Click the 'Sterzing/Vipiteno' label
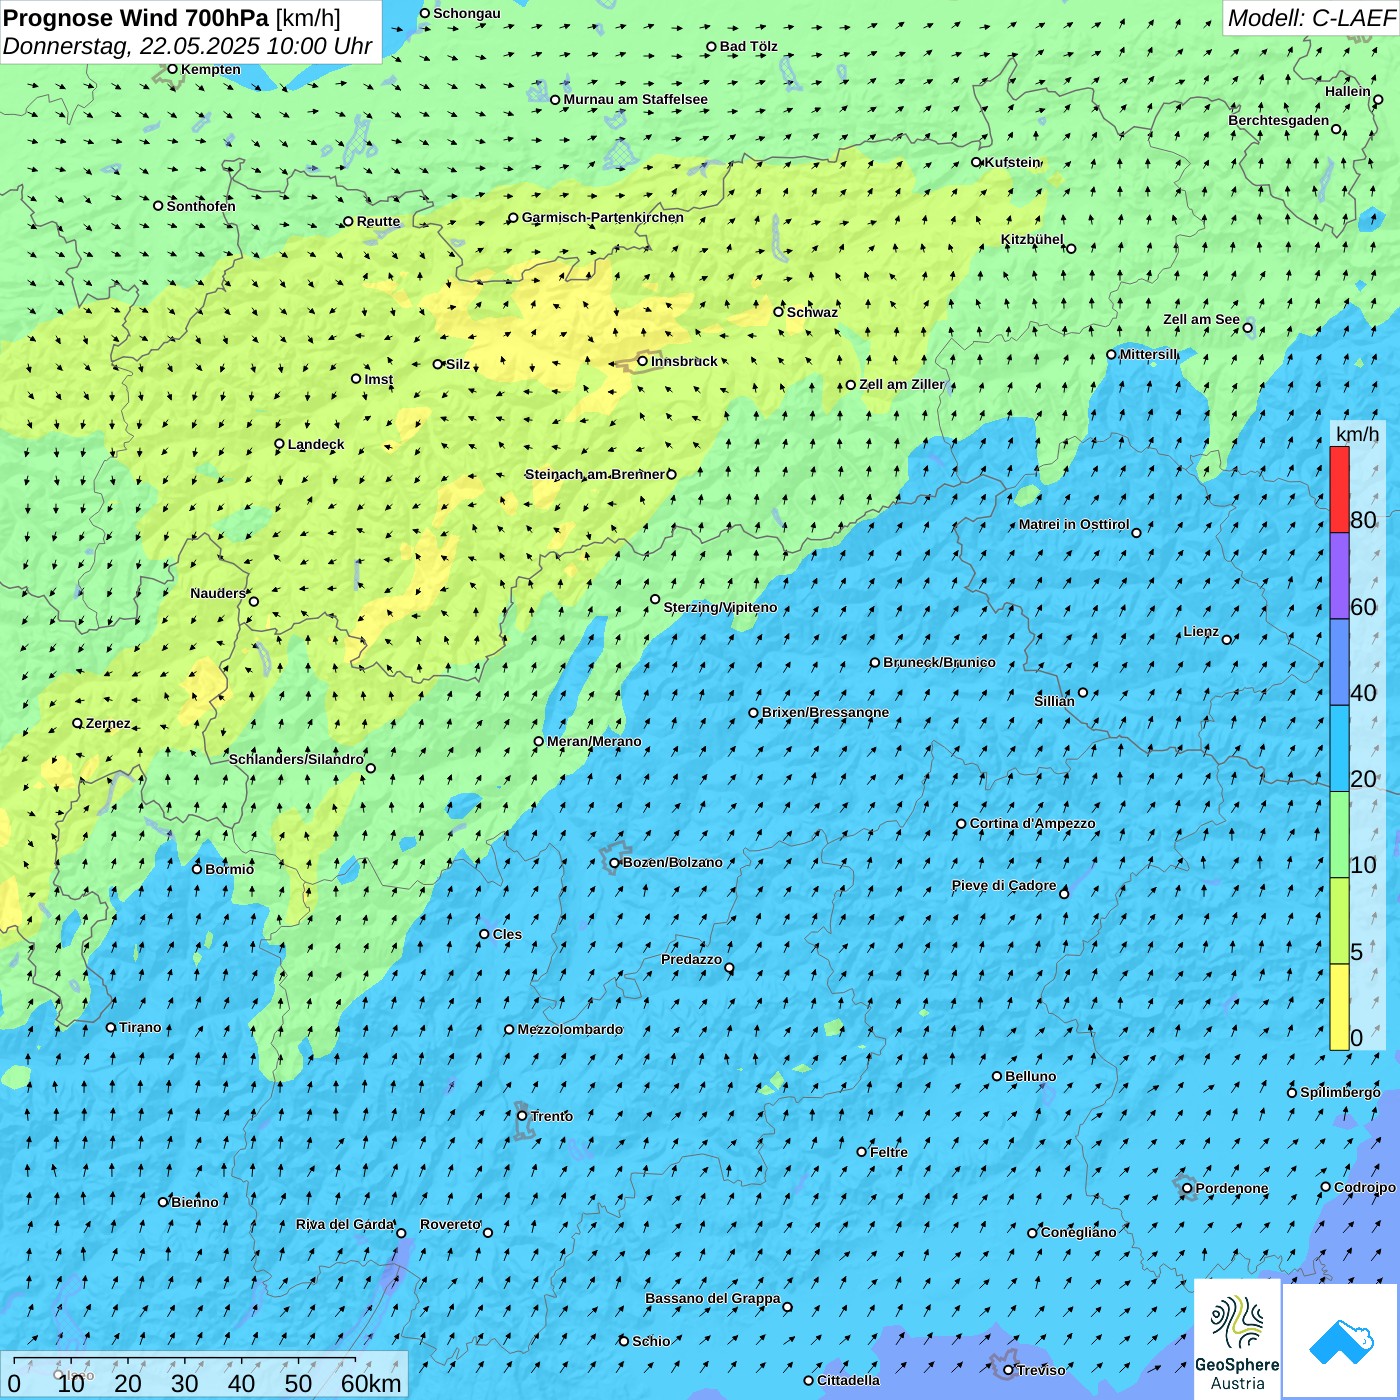Screen dimensions: 1400x1400 [720, 607]
